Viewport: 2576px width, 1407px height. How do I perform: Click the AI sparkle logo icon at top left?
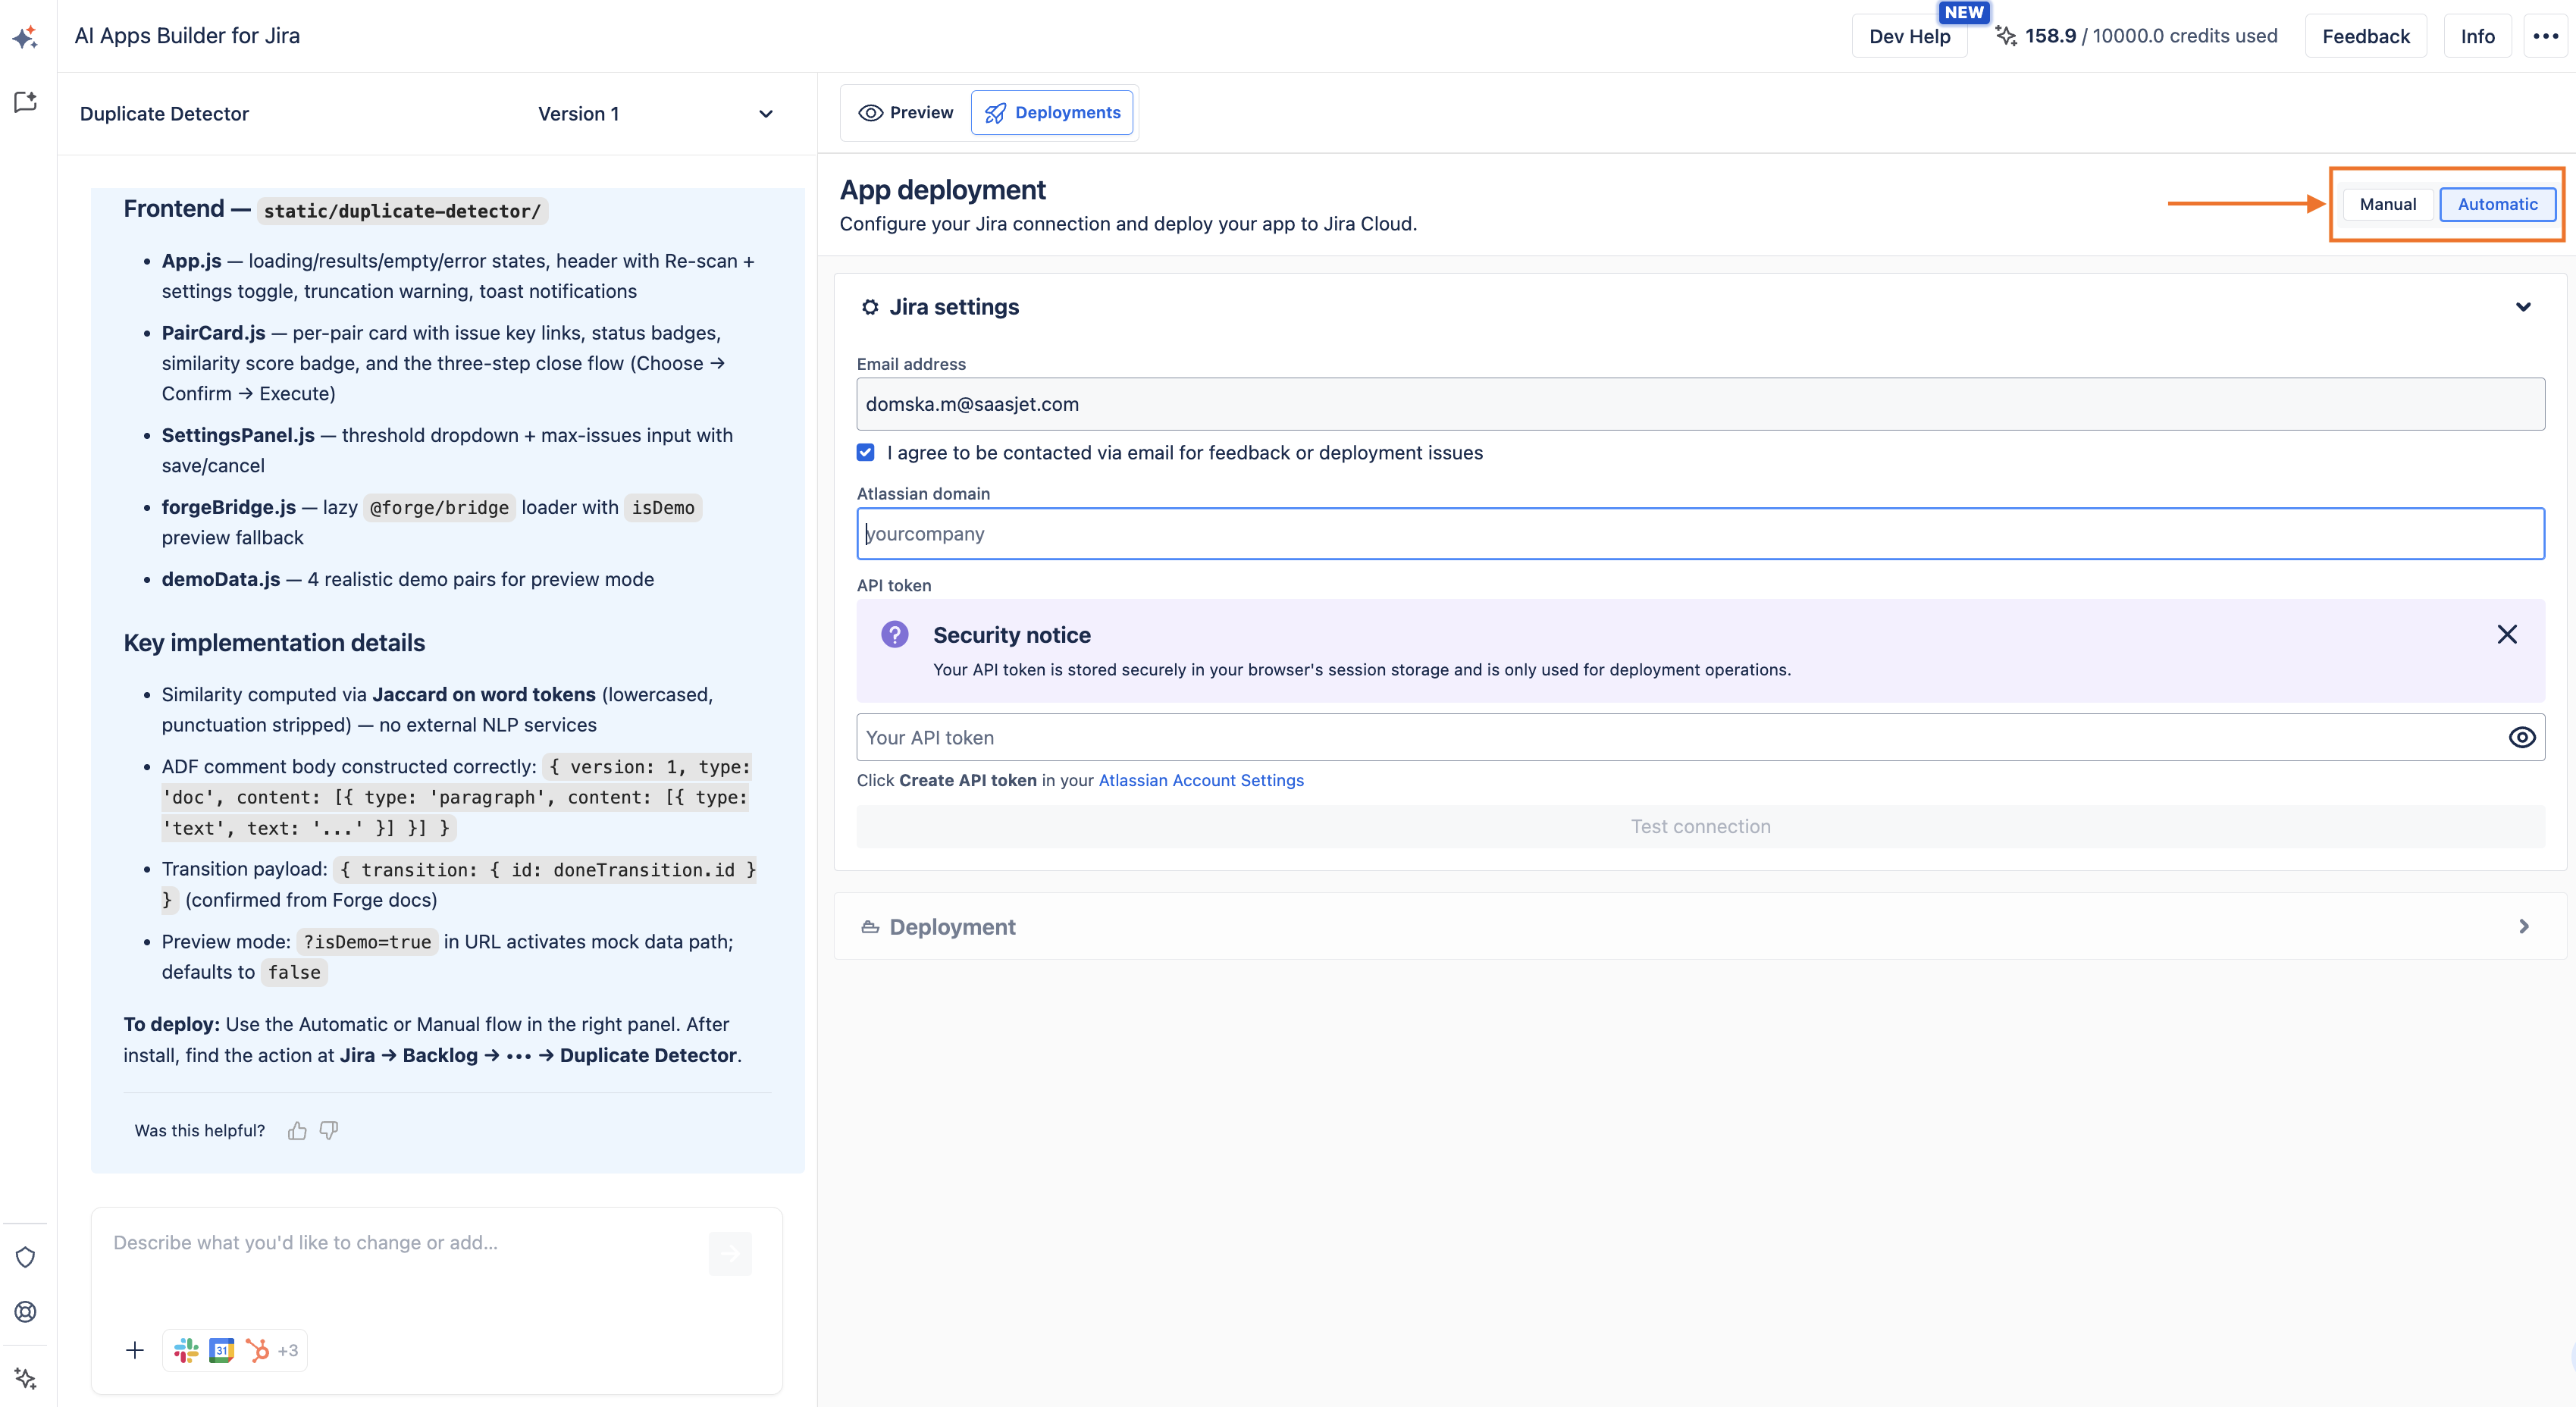click(x=25, y=37)
